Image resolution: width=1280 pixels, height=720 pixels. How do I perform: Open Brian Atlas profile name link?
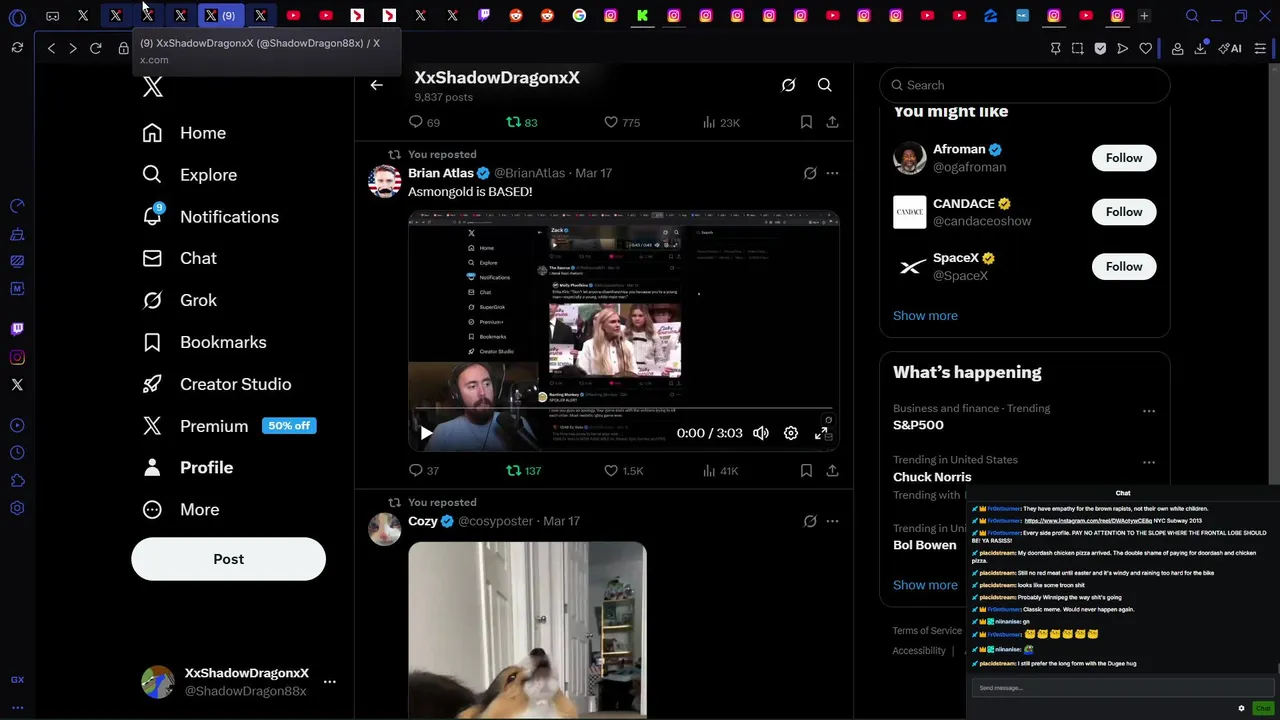pyautogui.click(x=441, y=173)
